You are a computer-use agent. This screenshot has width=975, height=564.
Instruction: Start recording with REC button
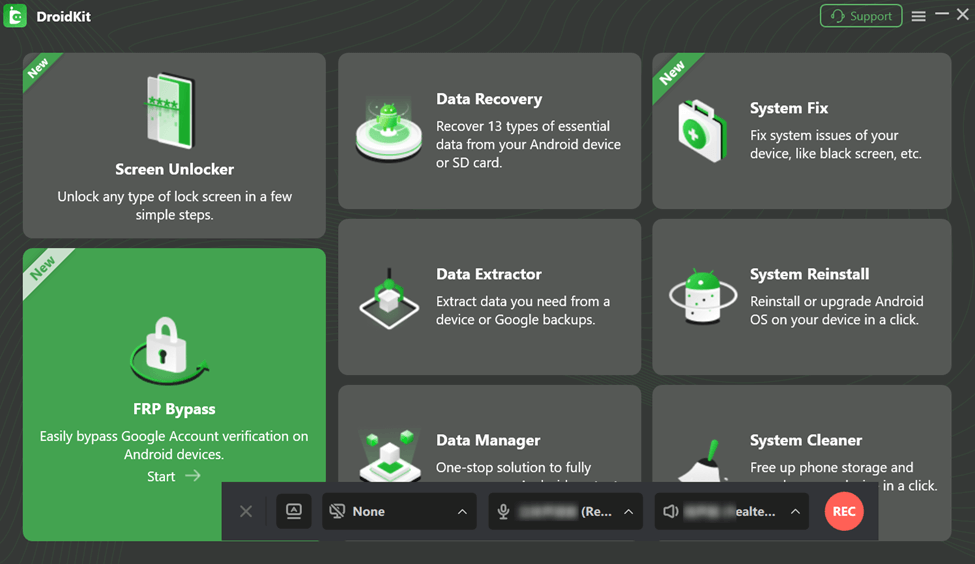pos(844,511)
